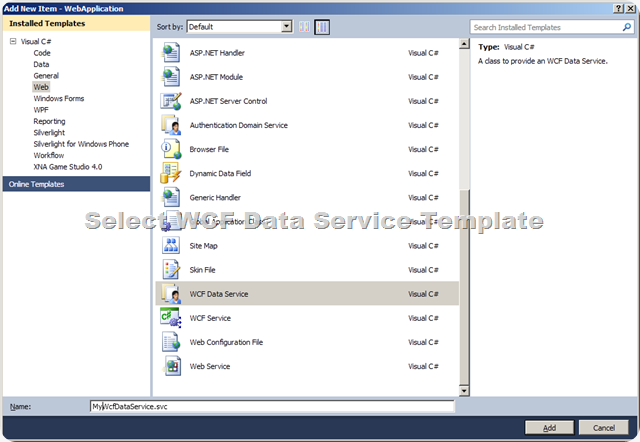Select Web Configuration File template name
This screenshot has height=442, width=640.
226,342
